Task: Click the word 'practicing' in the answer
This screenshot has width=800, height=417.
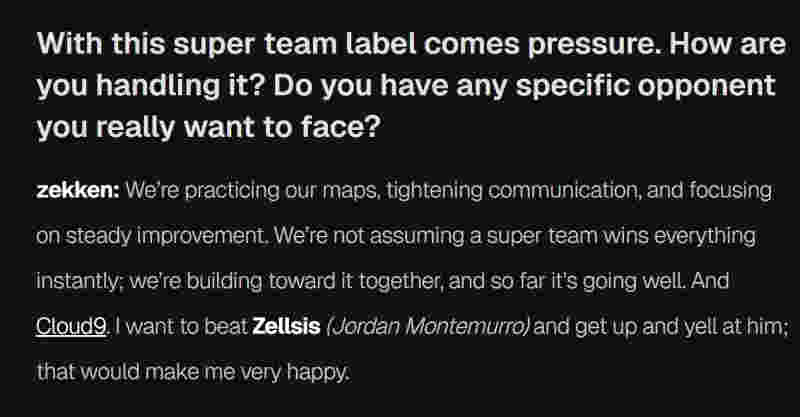Action: coord(231,190)
